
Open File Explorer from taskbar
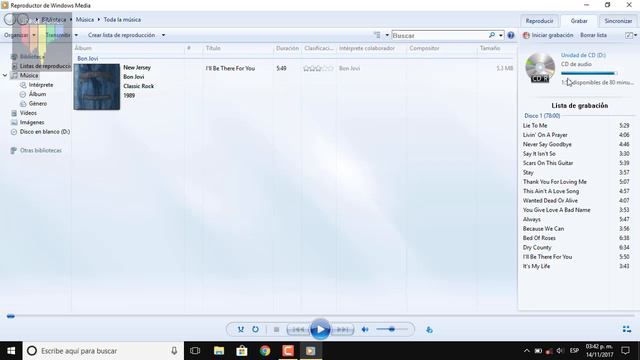pyautogui.click(x=219, y=351)
